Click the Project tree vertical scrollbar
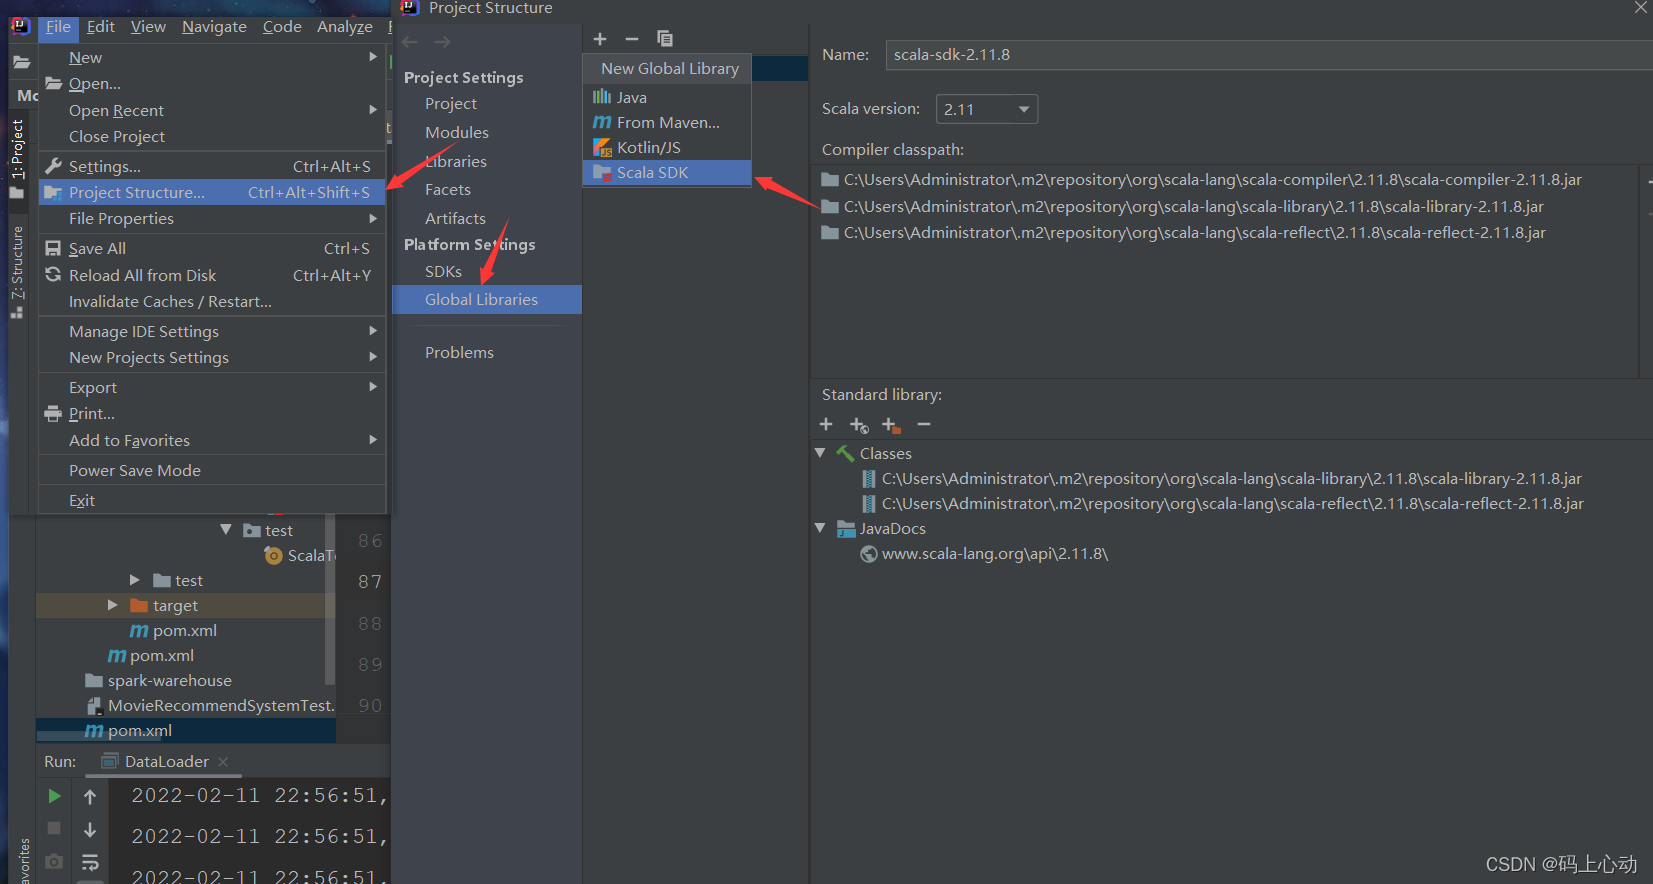This screenshot has height=884, width=1653. point(330,600)
